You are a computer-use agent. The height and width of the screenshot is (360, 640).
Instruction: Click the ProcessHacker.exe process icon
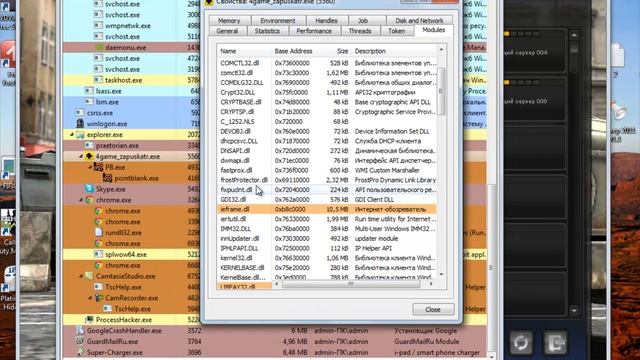(x=89, y=320)
